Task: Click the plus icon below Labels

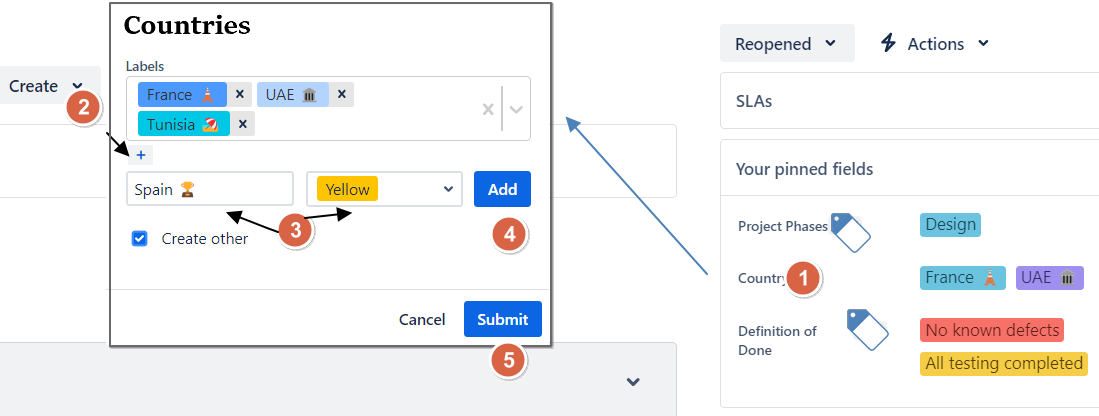Action: click(141, 155)
